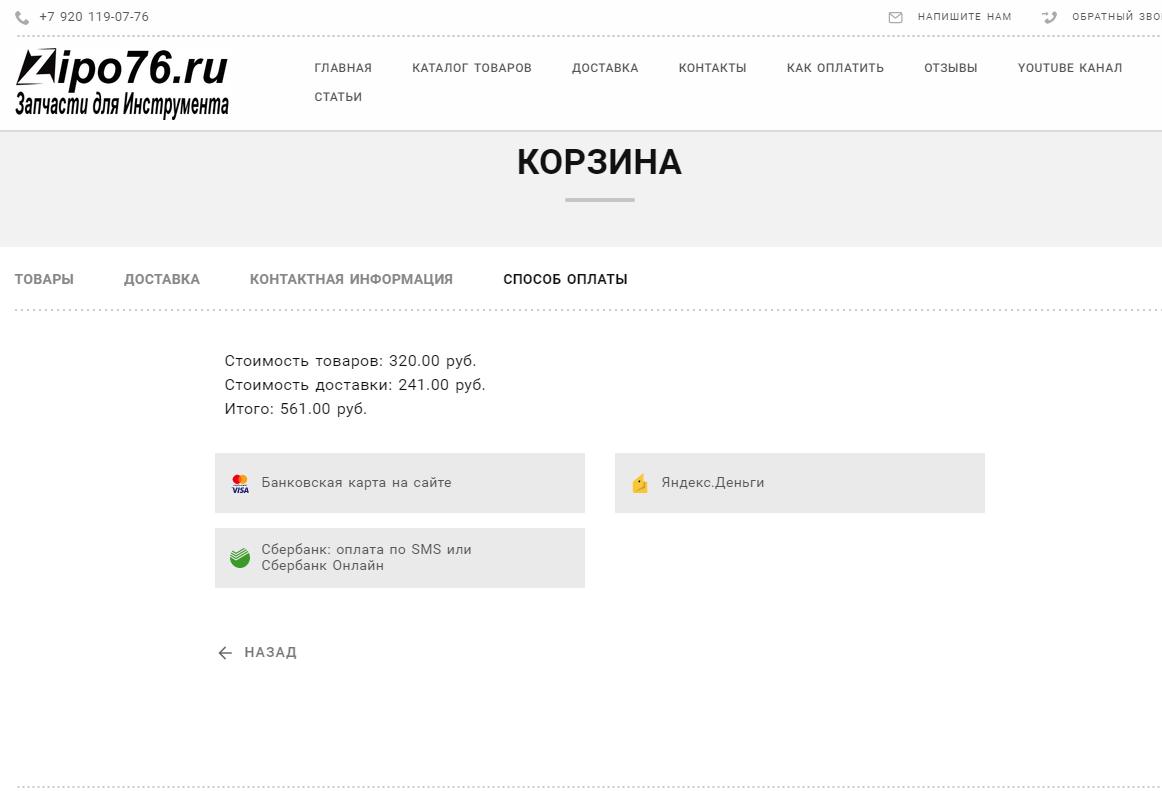Choose Сбербанк оплата по SMS option
The width and height of the screenshot is (1162, 791).
(400, 557)
